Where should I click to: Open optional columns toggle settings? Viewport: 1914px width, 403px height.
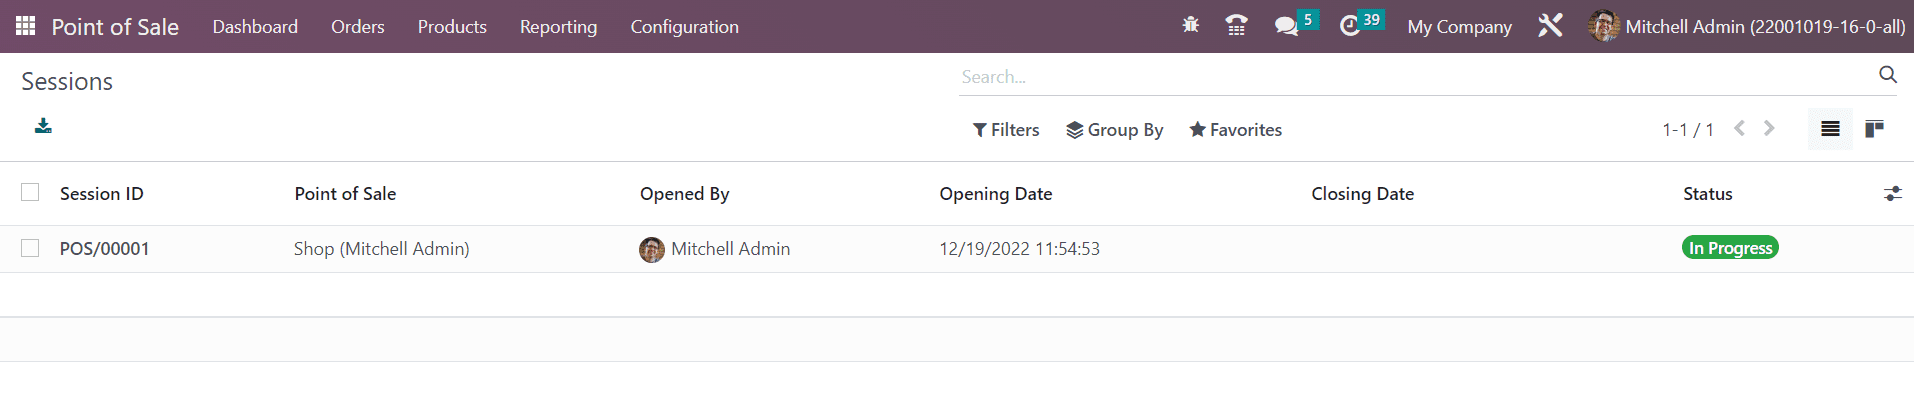tap(1892, 194)
